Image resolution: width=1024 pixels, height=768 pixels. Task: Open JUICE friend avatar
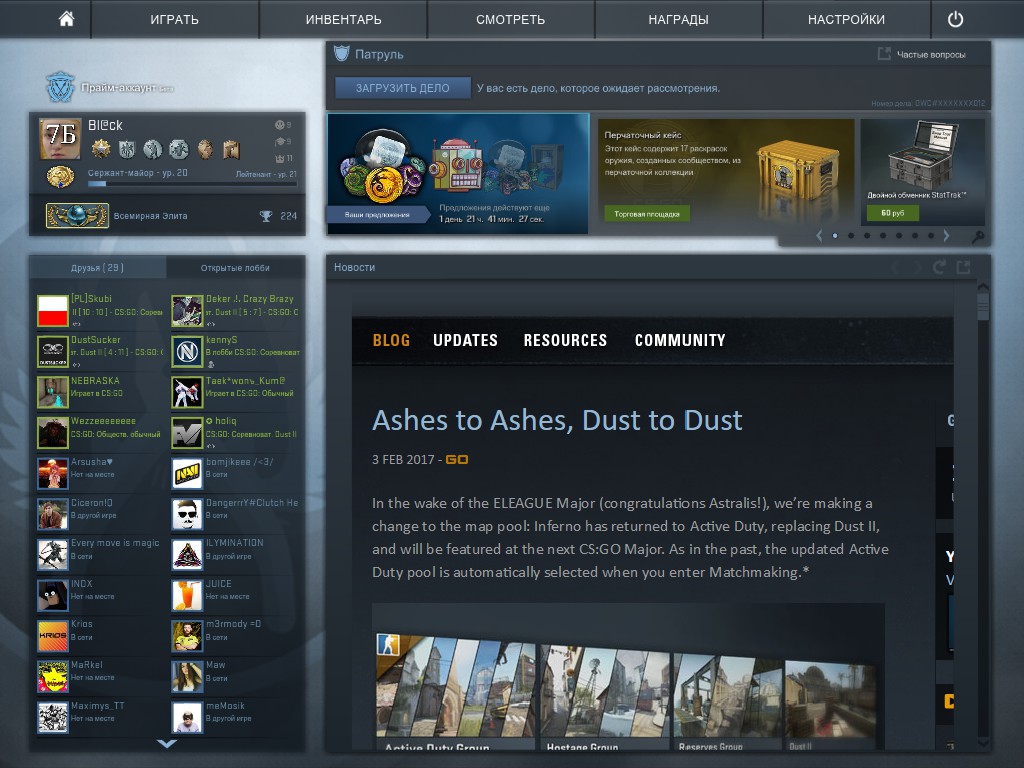click(x=187, y=596)
